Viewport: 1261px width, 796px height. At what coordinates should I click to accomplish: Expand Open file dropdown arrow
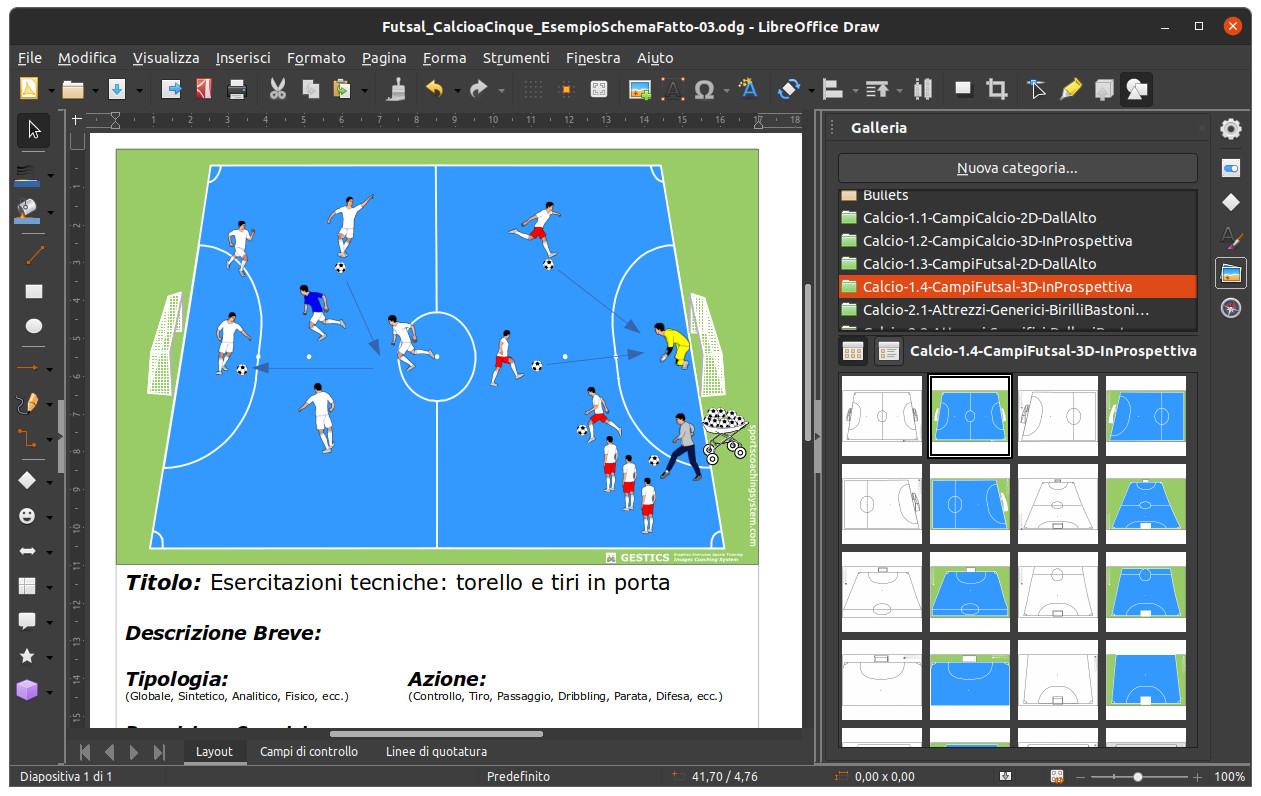coord(95,90)
